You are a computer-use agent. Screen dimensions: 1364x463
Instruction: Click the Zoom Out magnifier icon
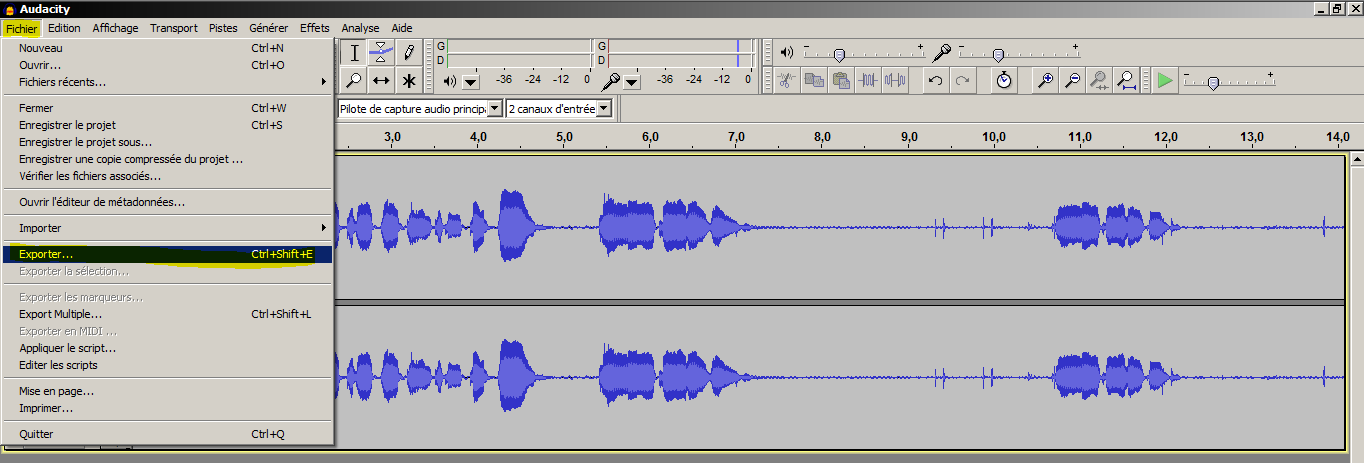click(x=1073, y=80)
